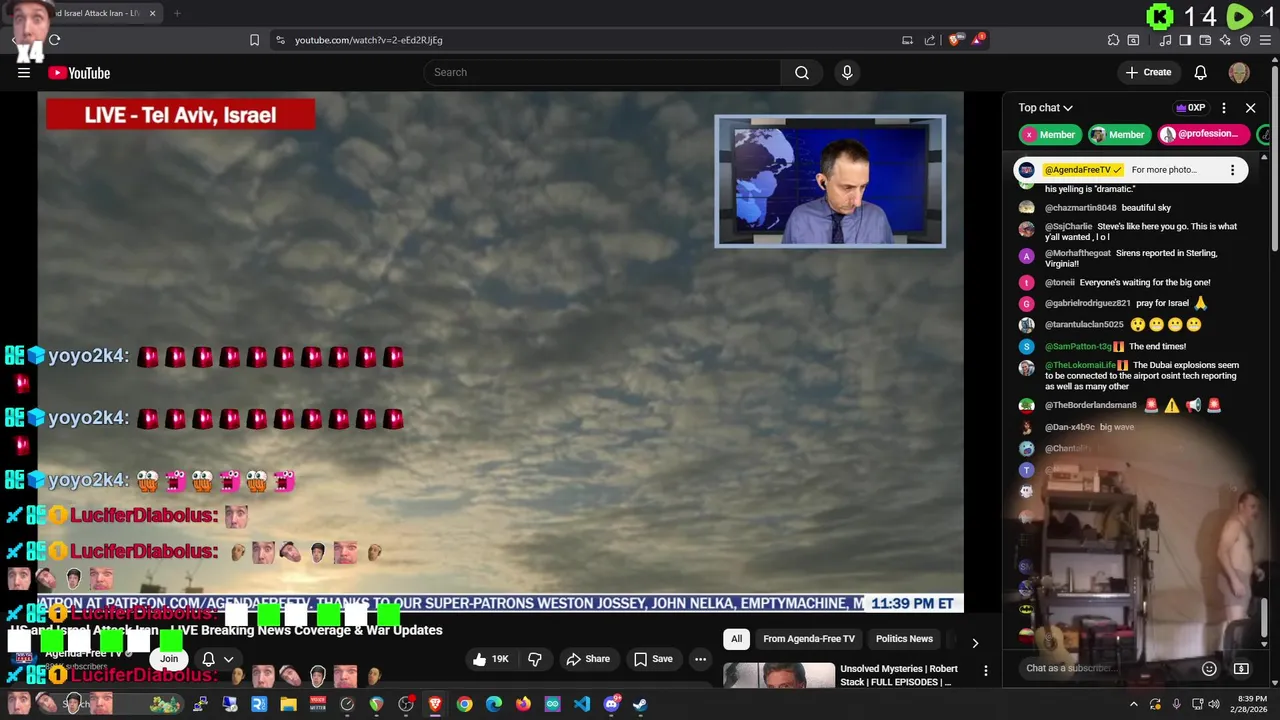Click @gabrielrodriguez821 chat message
This screenshot has height=720, width=1280.
pos(1126,303)
